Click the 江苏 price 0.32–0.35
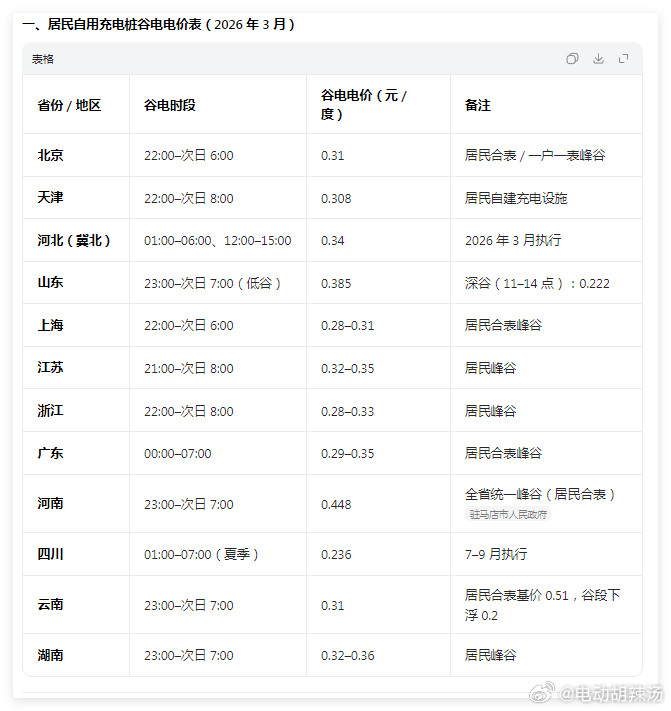671x711 pixels. click(x=347, y=369)
